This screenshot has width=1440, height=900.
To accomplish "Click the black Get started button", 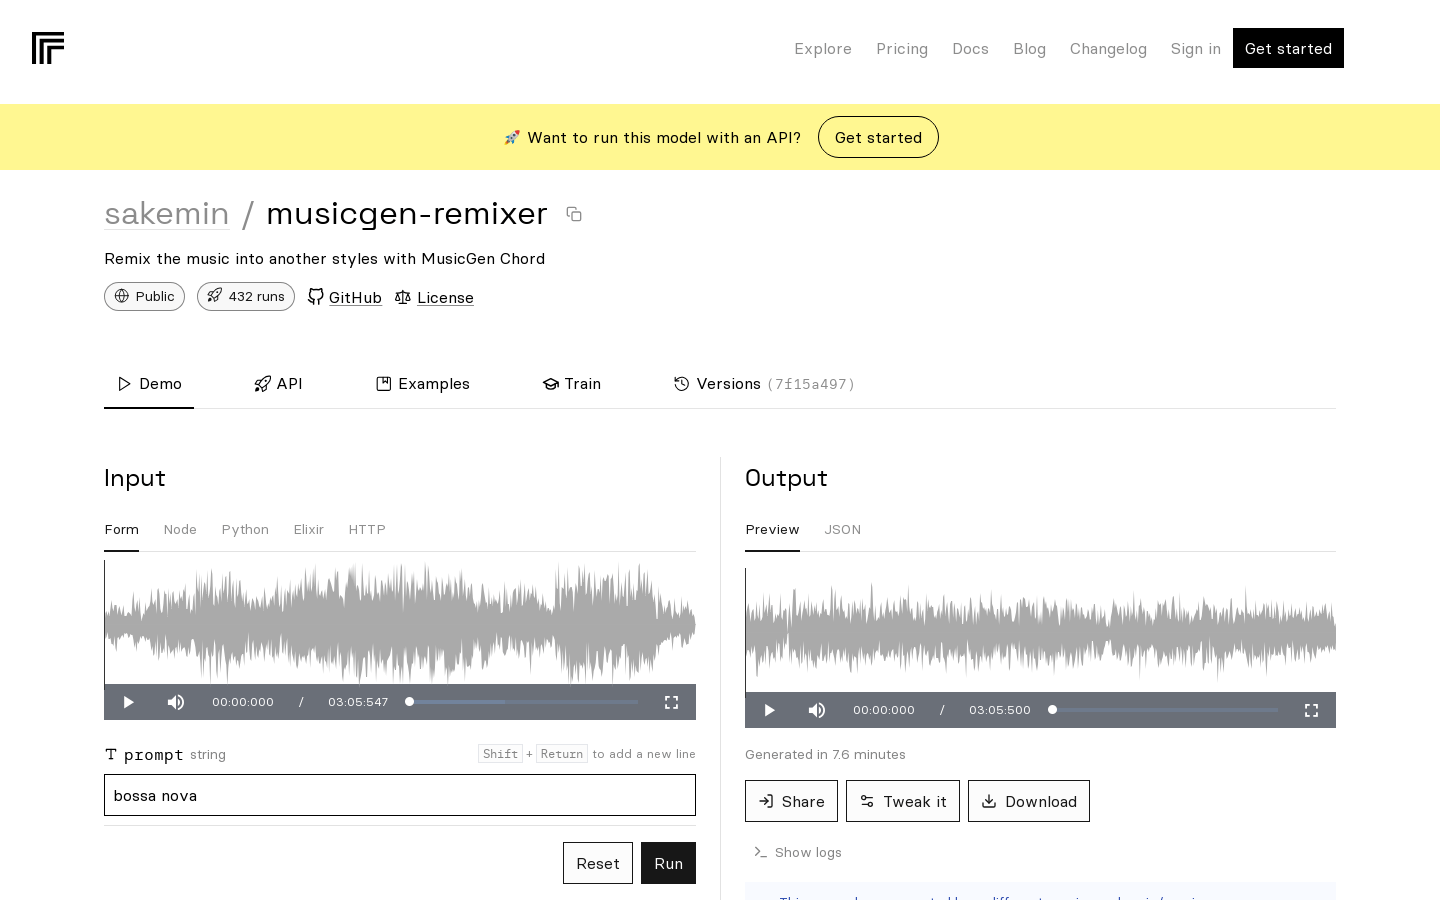I will (1288, 48).
